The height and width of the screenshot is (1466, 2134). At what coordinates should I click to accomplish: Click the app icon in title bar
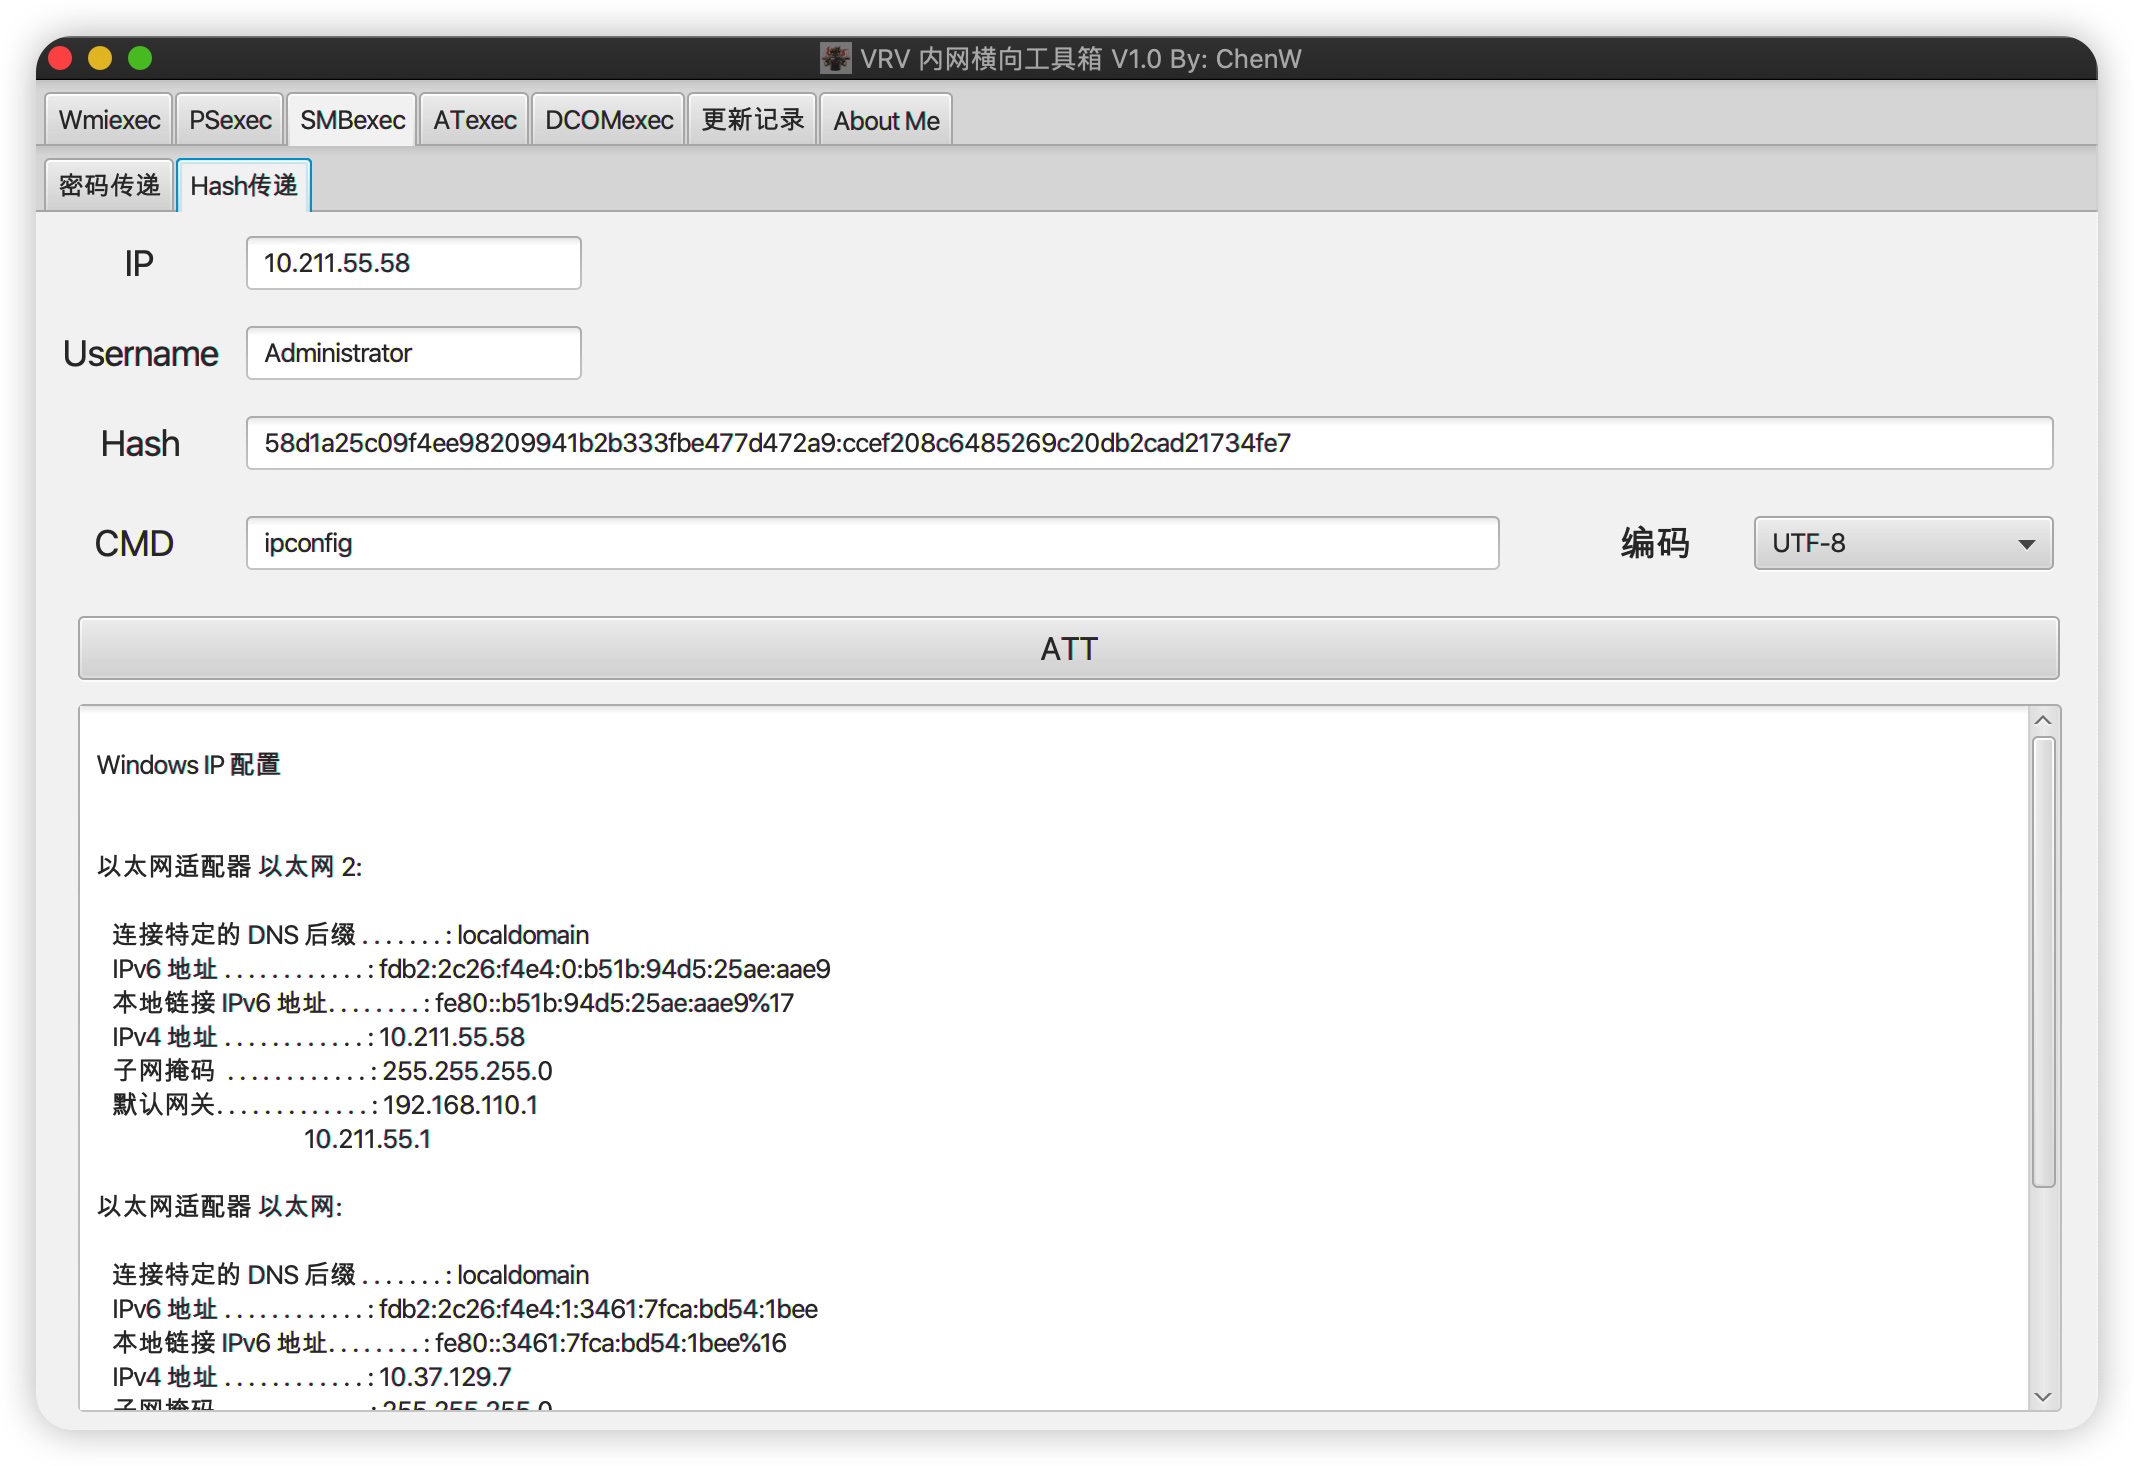pos(835,58)
